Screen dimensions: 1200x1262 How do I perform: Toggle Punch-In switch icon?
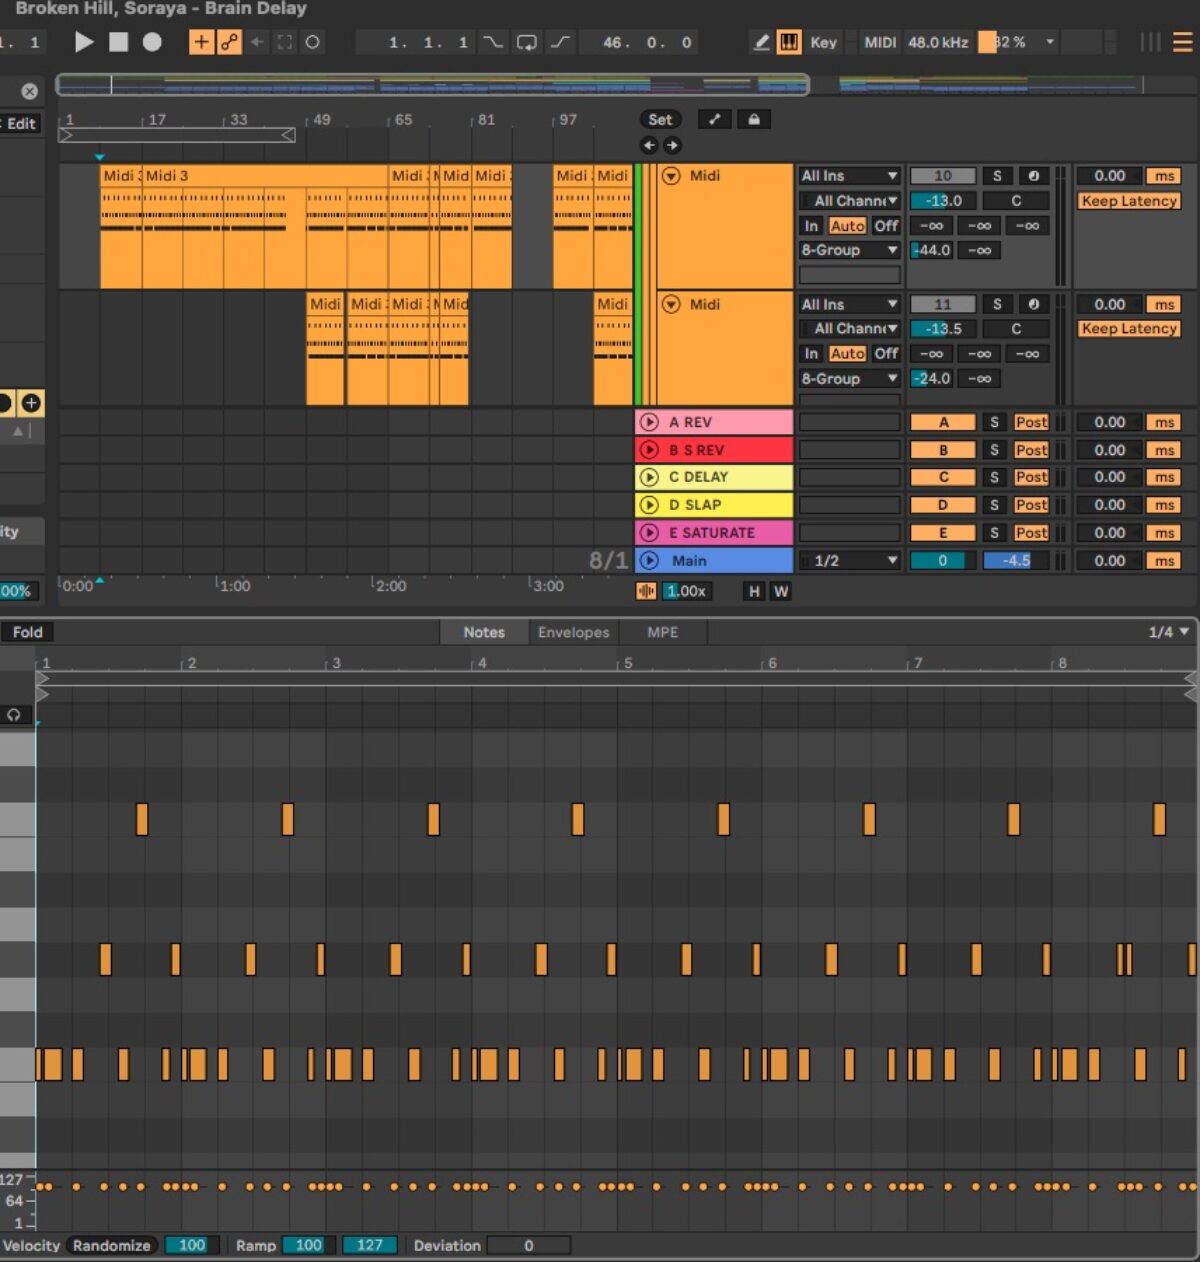click(x=494, y=42)
